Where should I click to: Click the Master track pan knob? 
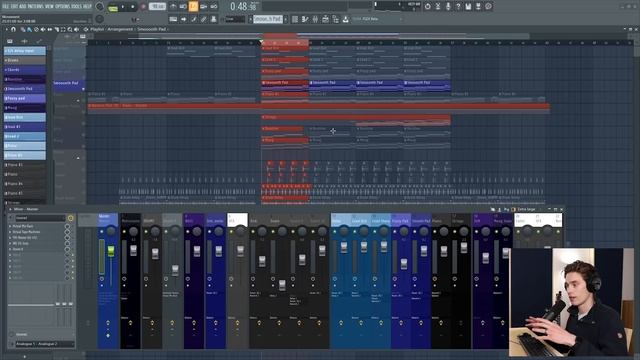tap(111, 231)
